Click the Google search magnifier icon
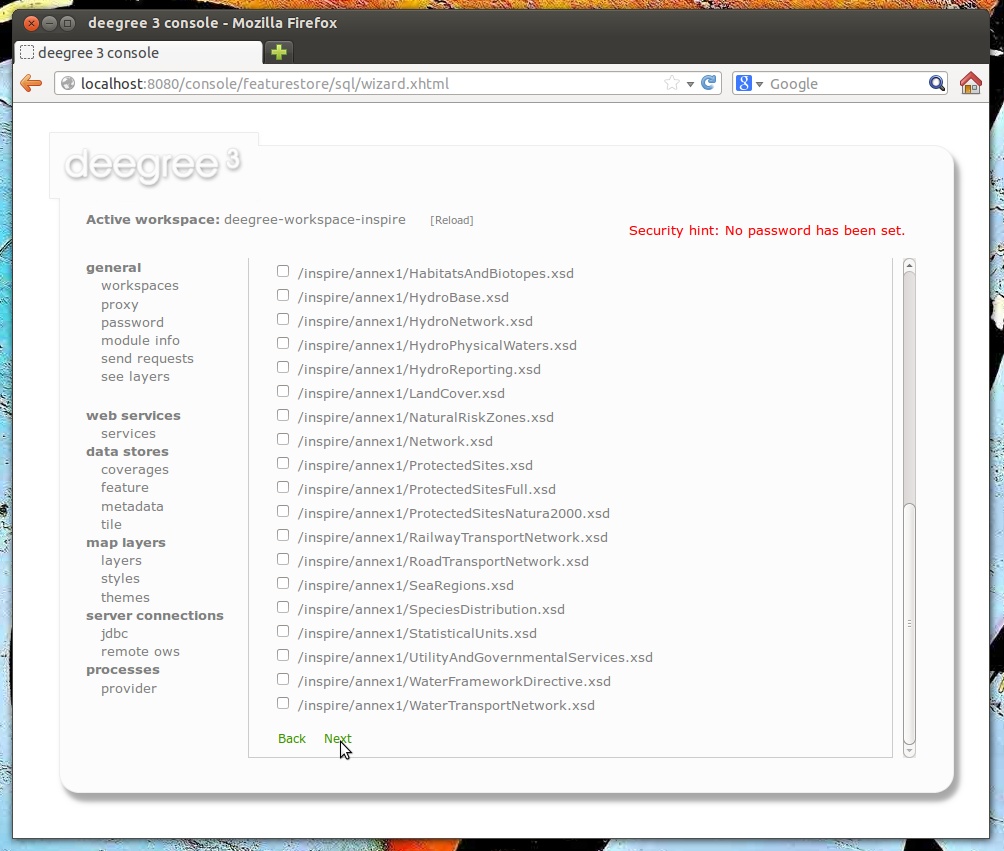 point(935,83)
